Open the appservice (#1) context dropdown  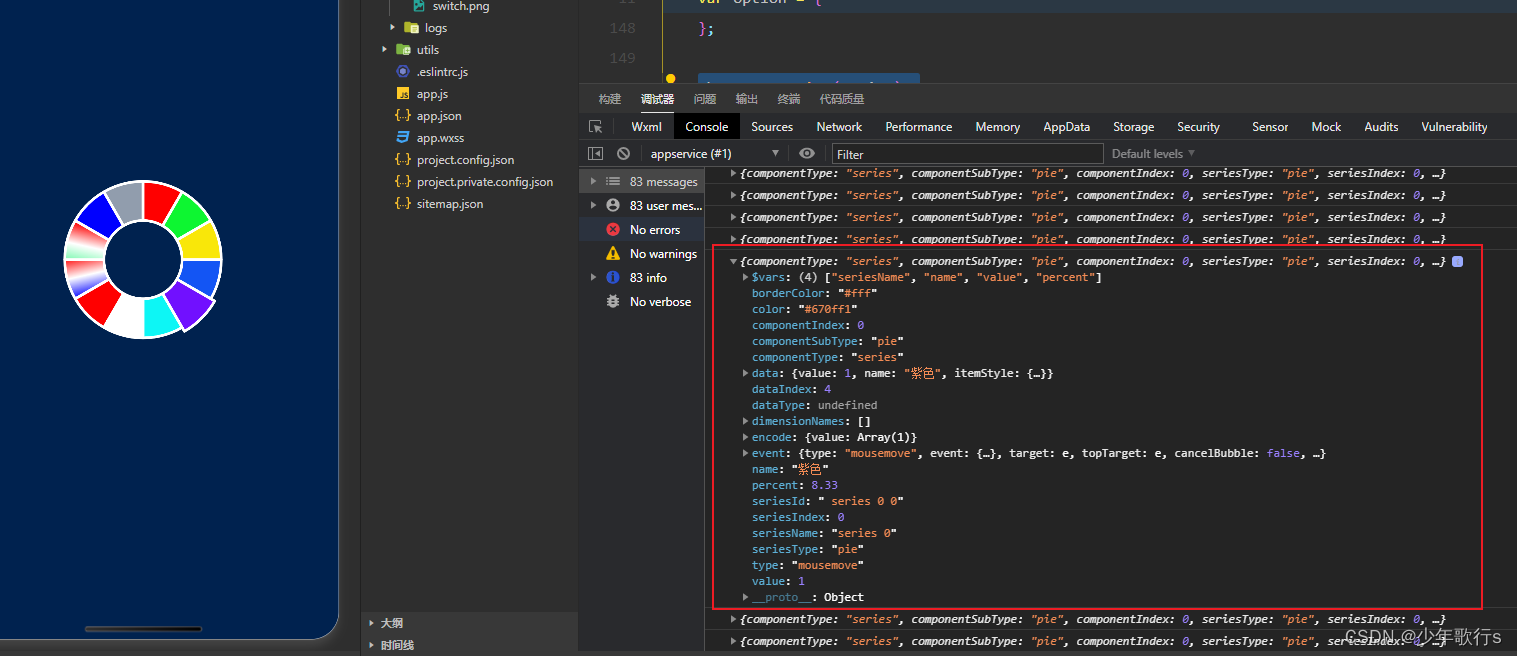pyautogui.click(x=715, y=154)
